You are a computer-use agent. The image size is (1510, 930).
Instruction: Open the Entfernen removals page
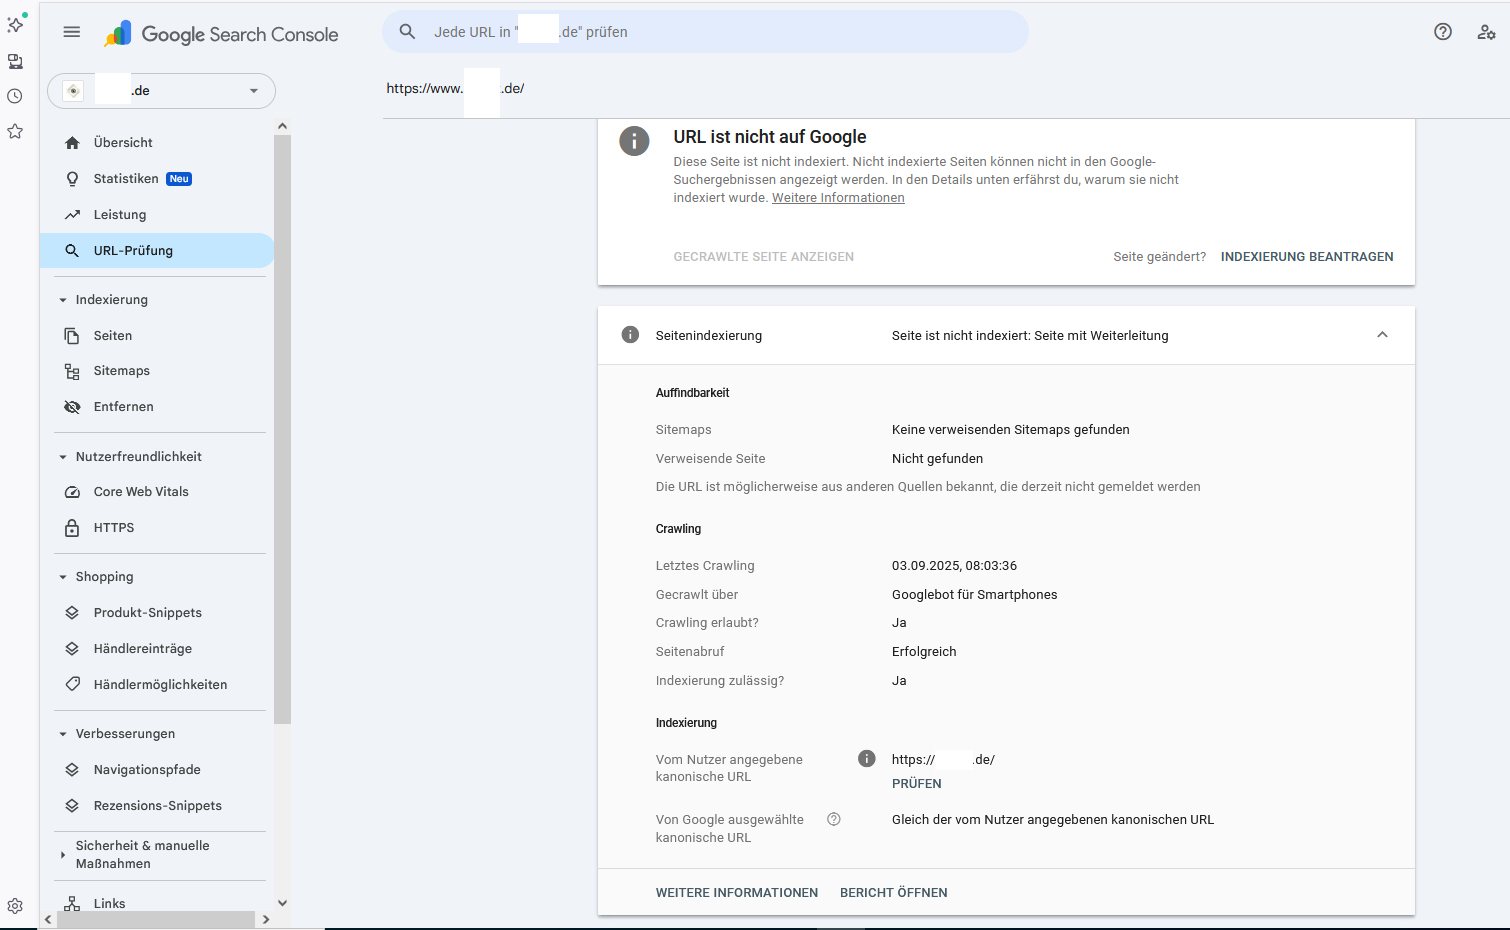(x=123, y=407)
